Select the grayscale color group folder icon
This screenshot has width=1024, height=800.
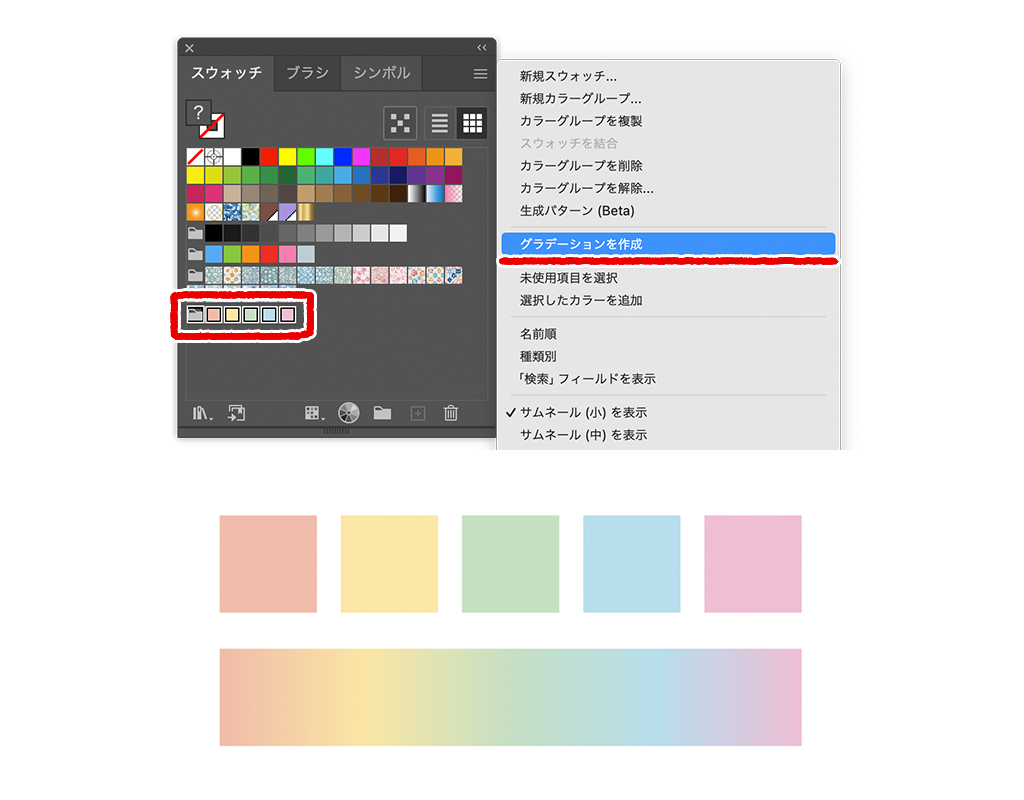click(195, 233)
